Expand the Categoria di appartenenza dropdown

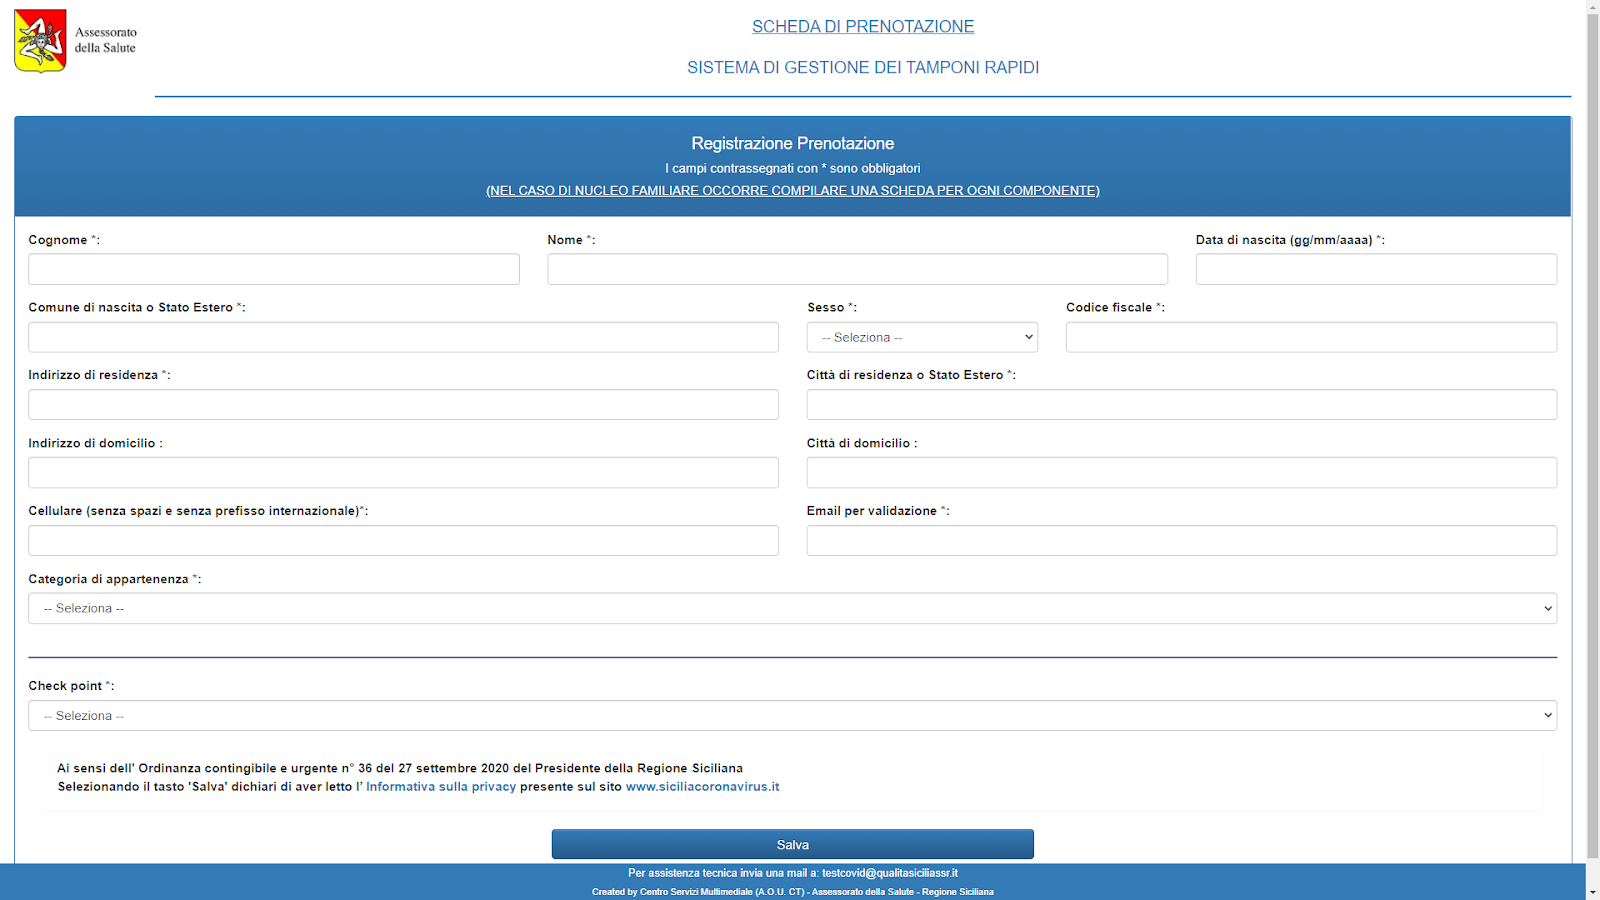pyautogui.click(x=792, y=608)
